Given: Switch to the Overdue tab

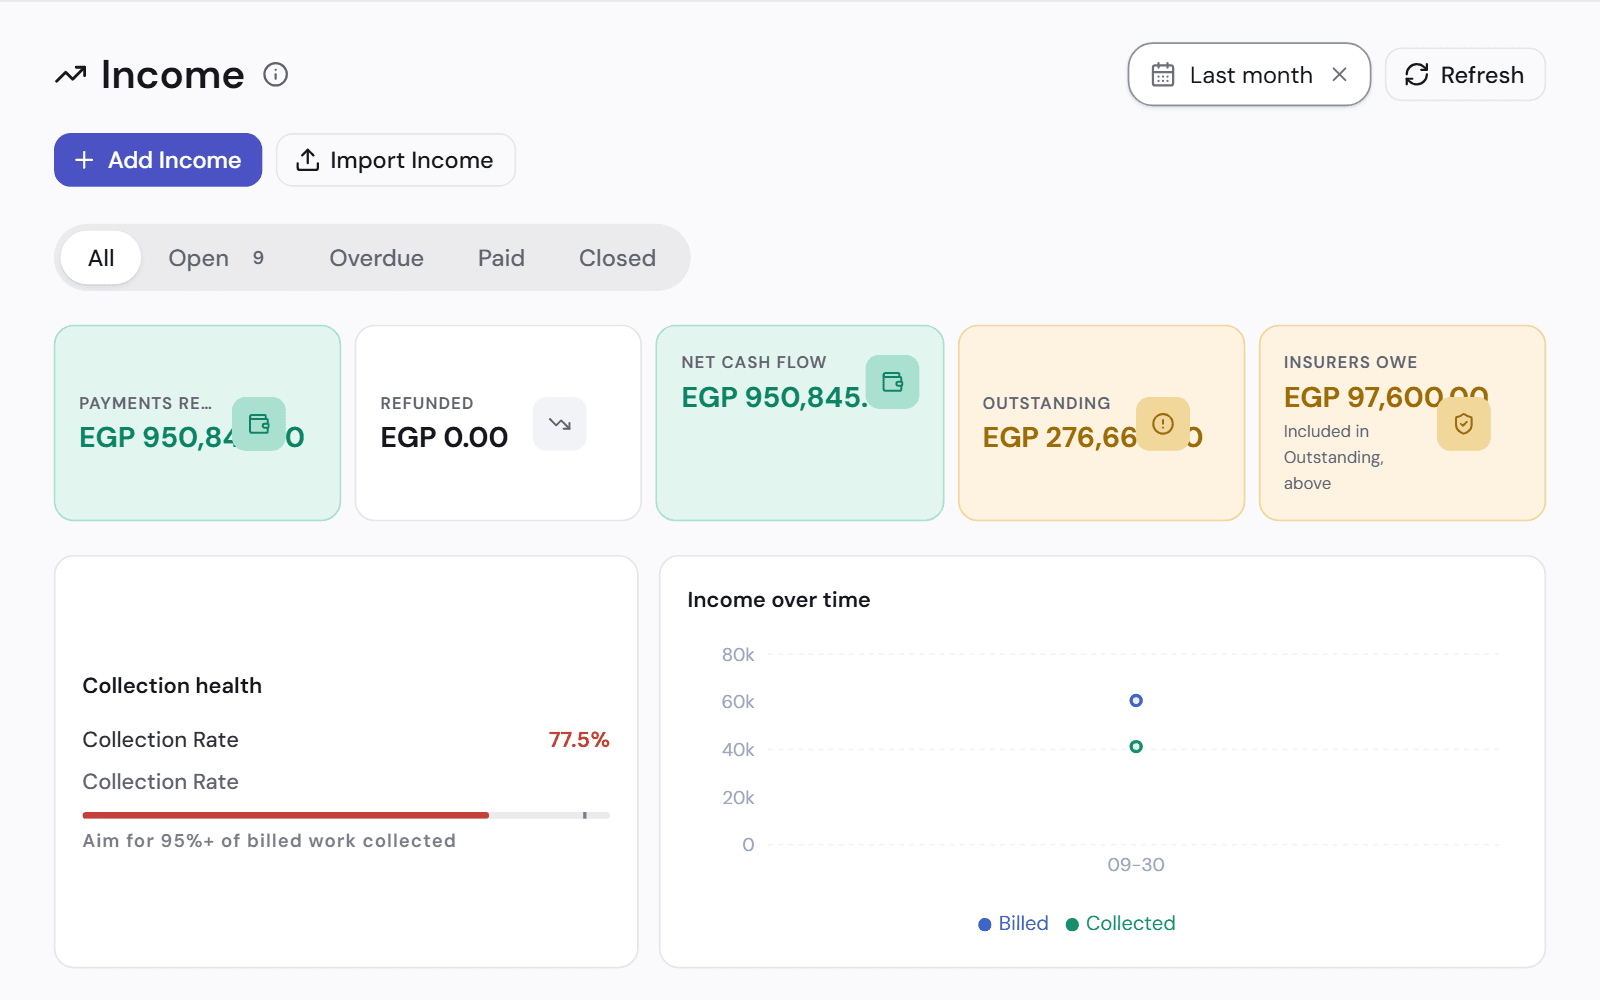Looking at the screenshot, I should (x=376, y=258).
